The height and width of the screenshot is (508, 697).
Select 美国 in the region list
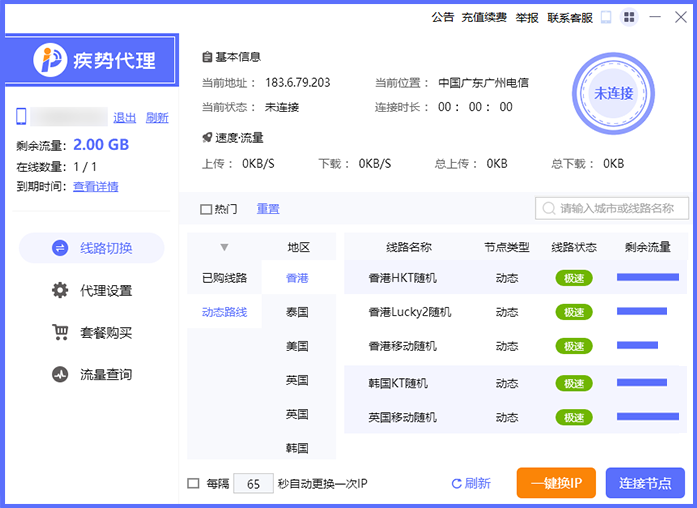[x=297, y=346]
